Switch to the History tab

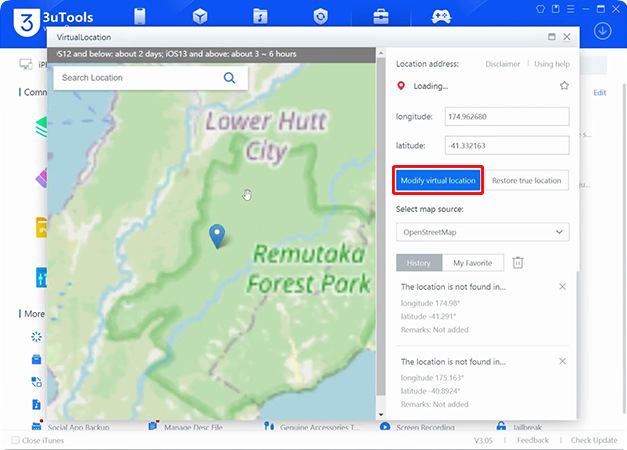coord(419,263)
